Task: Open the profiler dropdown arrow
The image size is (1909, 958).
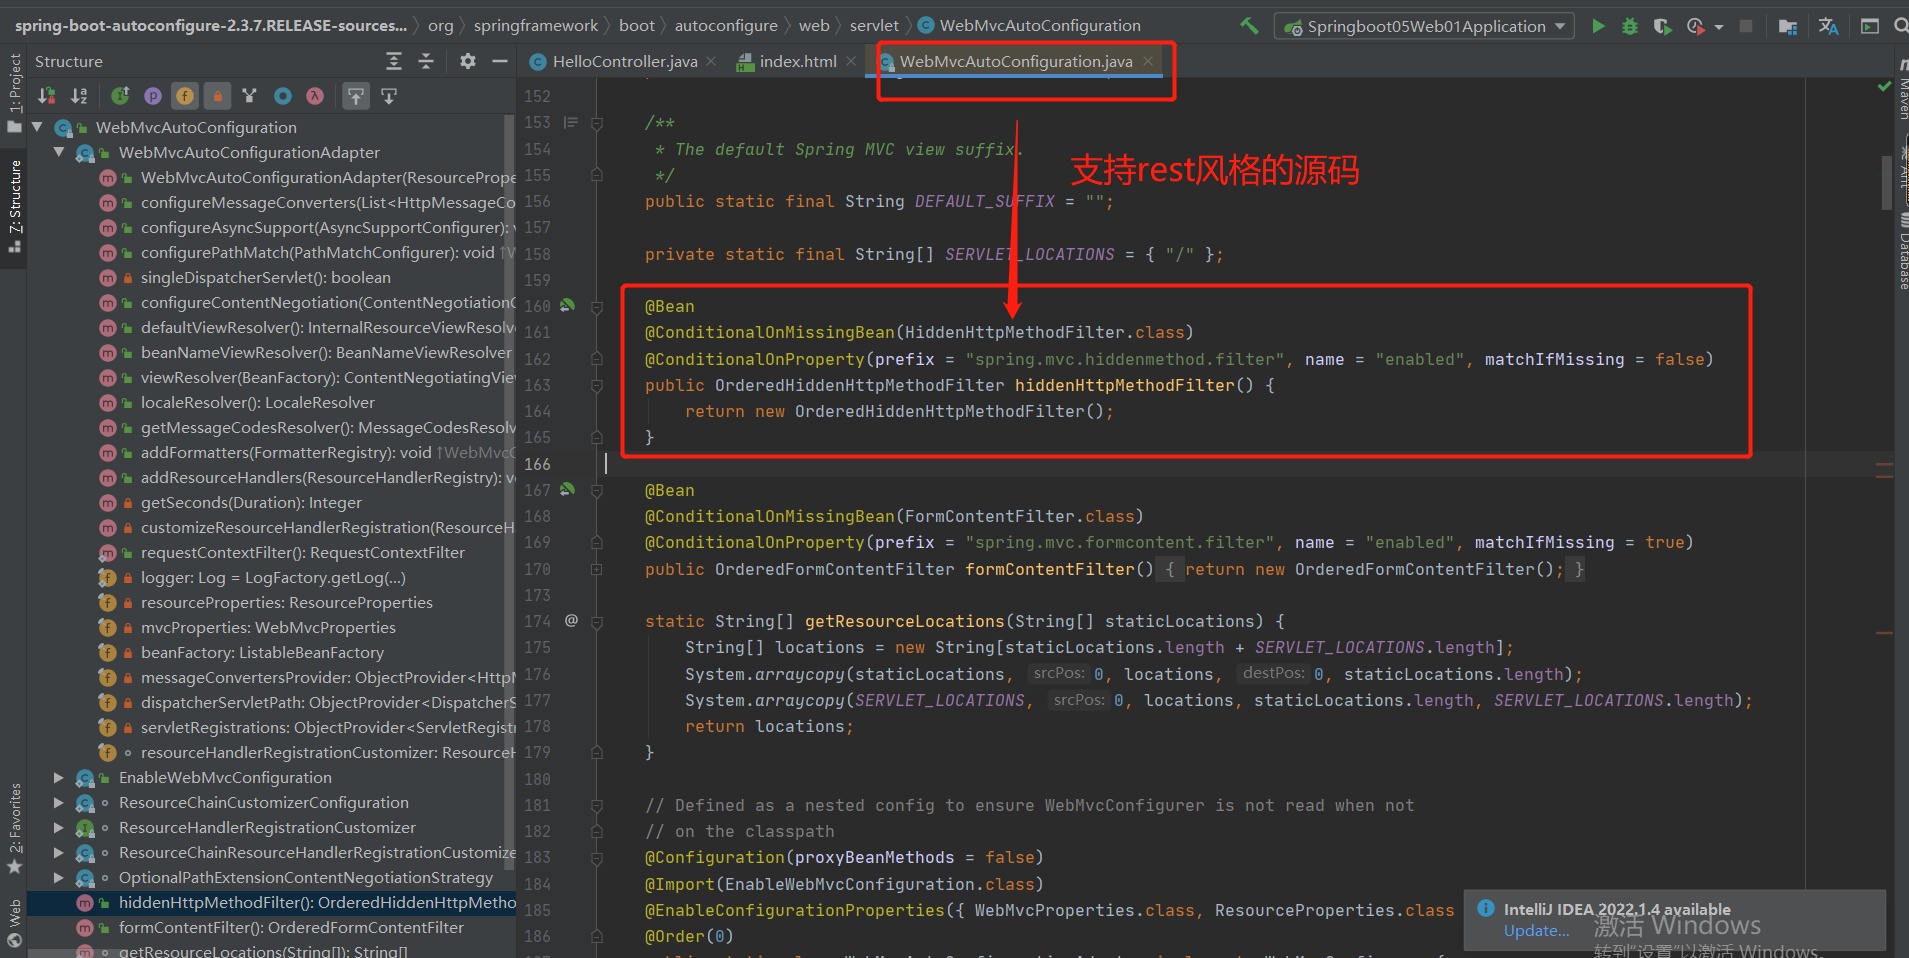Action: point(1718,27)
